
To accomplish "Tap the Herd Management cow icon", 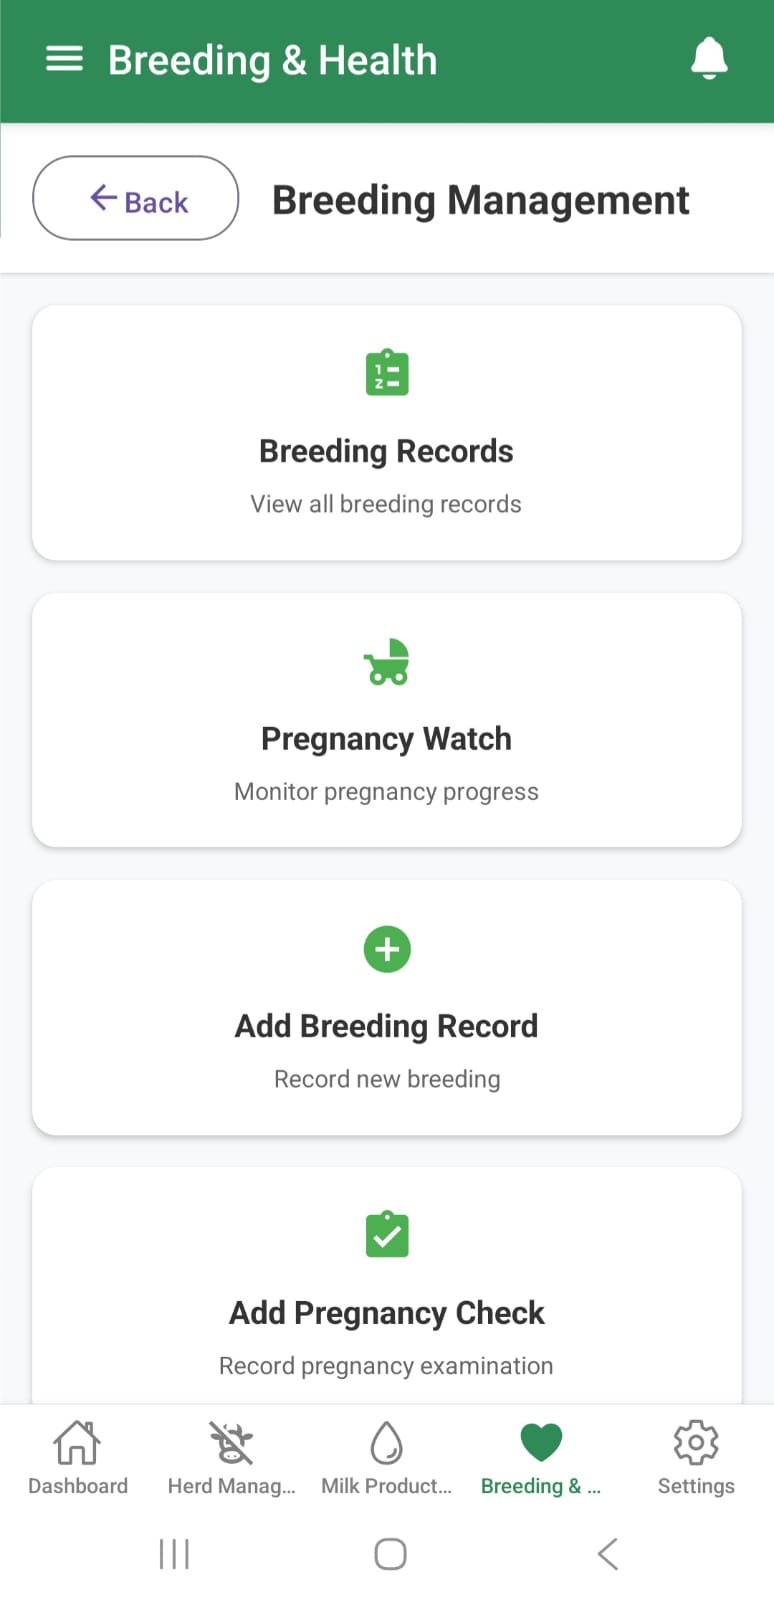I will click(231, 1442).
